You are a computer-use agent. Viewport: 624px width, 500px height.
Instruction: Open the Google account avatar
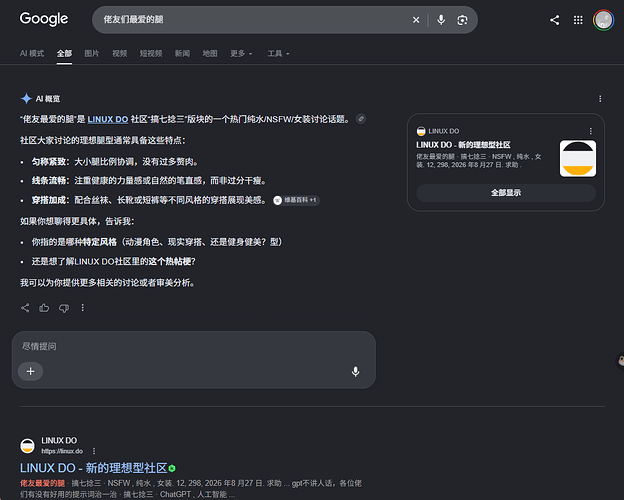[x=603, y=20]
